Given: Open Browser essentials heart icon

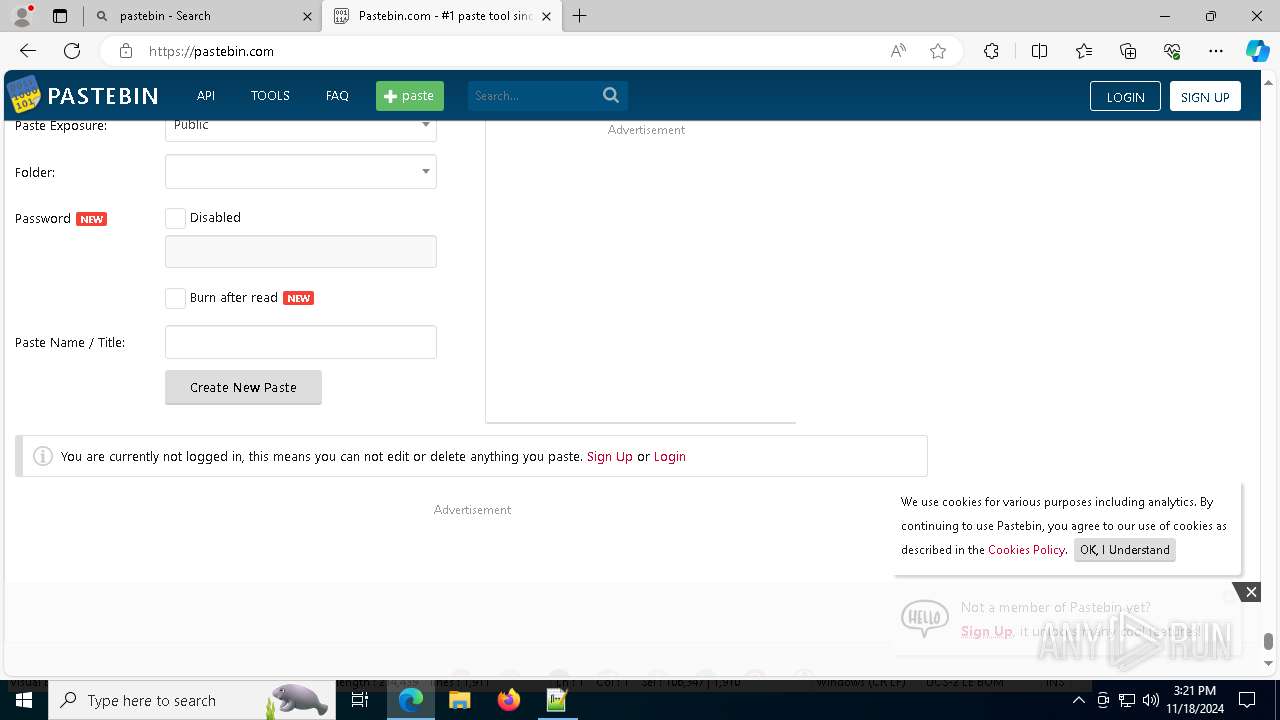Looking at the screenshot, I should tap(1172, 51).
